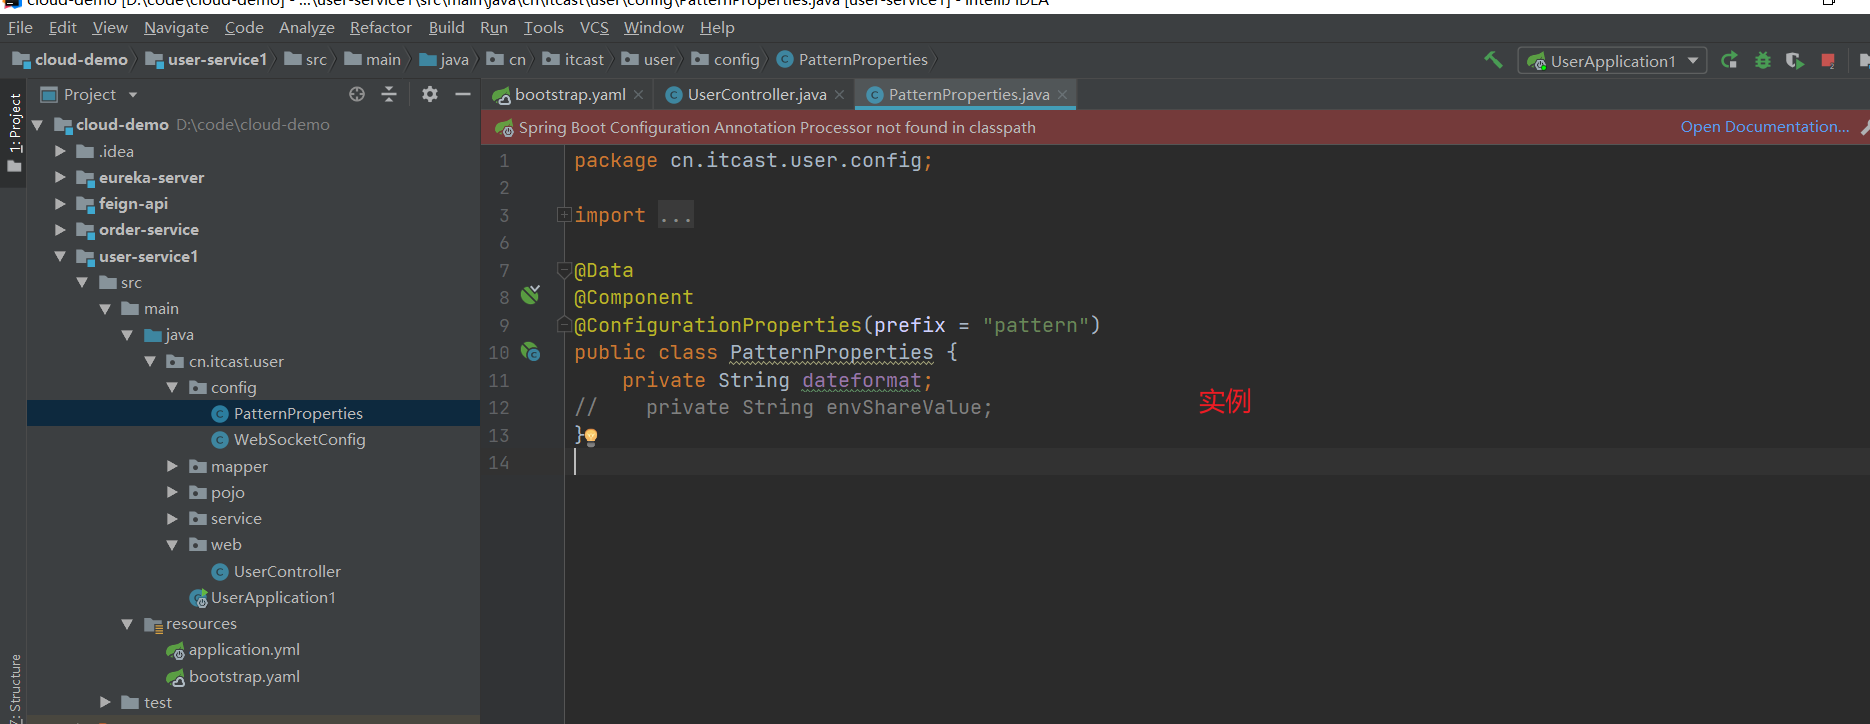Click the dateformat field name in code

tap(861, 380)
